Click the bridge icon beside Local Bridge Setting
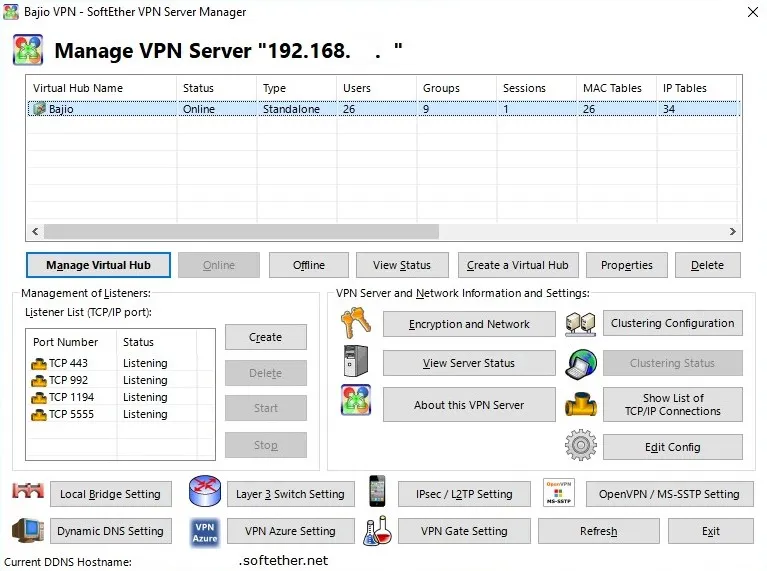The image size is (767, 571). click(28, 492)
